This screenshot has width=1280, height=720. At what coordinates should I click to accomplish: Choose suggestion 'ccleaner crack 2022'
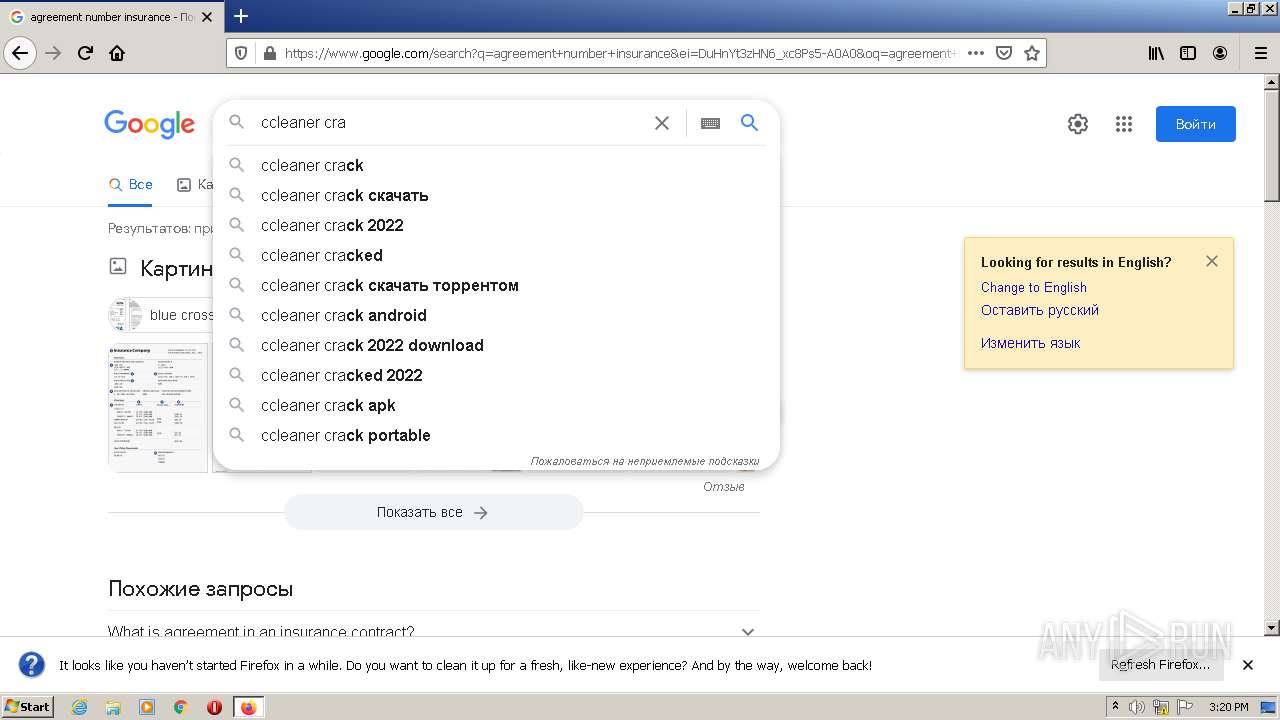tap(496, 225)
